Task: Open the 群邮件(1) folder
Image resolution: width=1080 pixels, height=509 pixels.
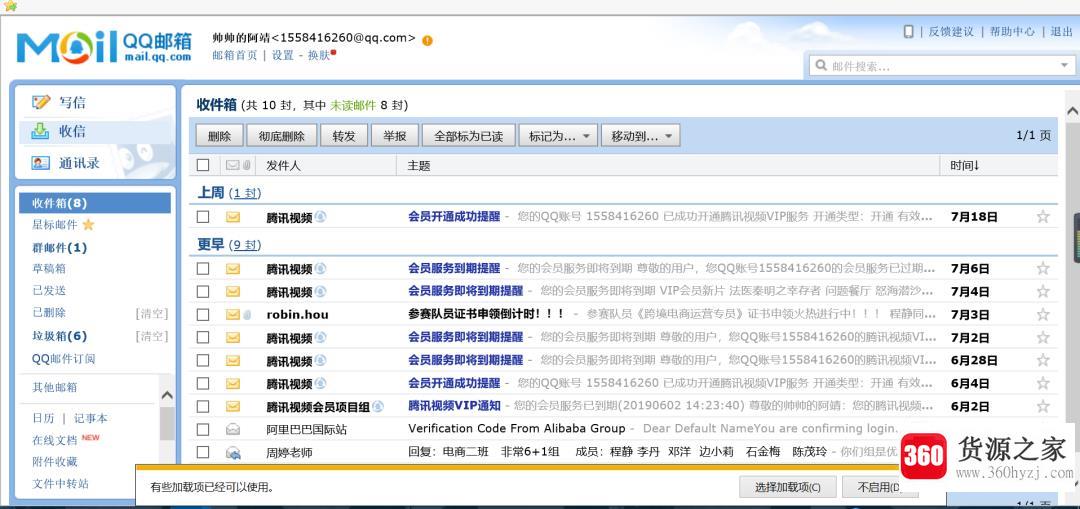Action: click(60, 247)
